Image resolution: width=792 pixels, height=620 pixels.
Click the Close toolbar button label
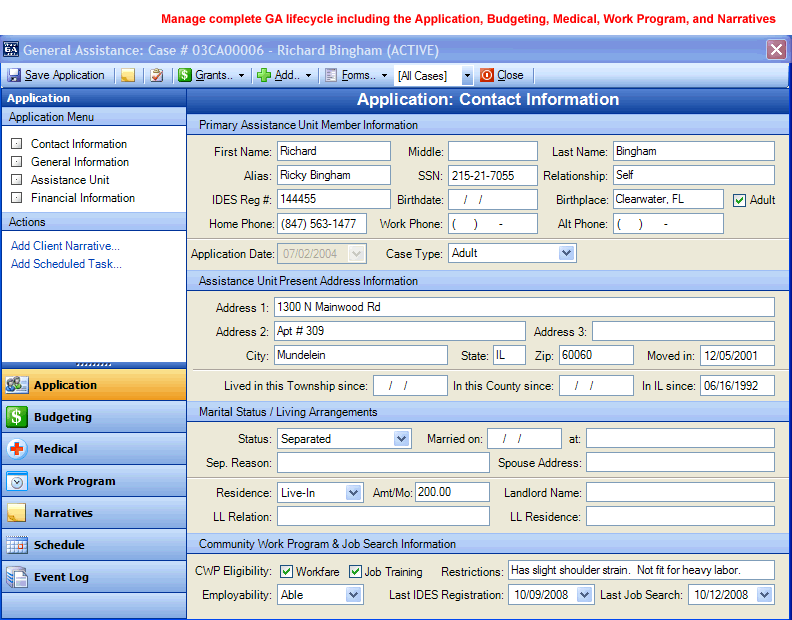coord(510,75)
